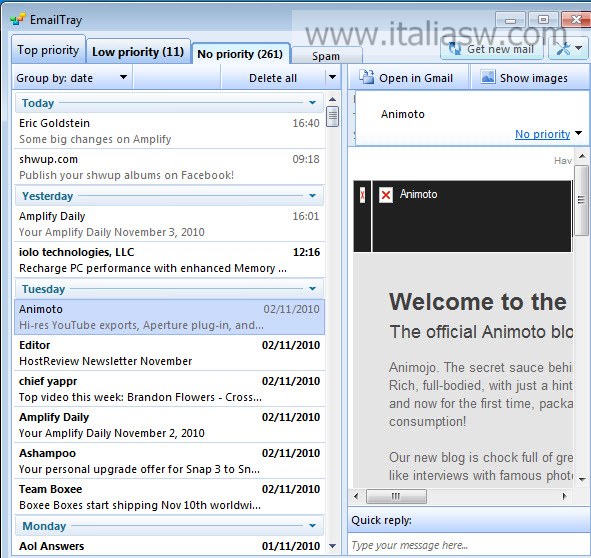
Task: Click the No priority link in preview header
Action: [x=542, y=134]
